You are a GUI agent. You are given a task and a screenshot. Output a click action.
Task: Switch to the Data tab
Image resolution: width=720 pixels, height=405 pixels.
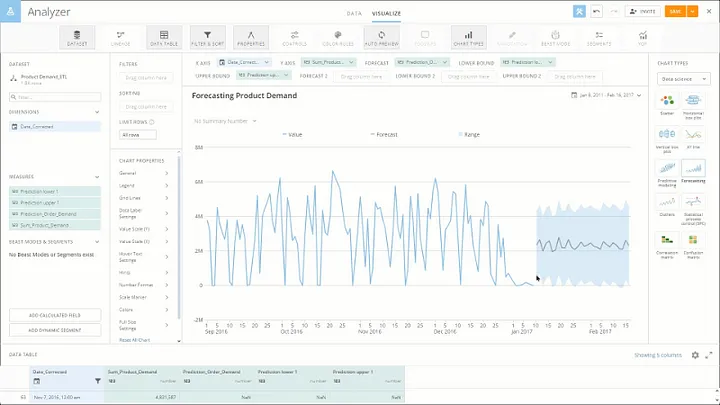[354, 13]
